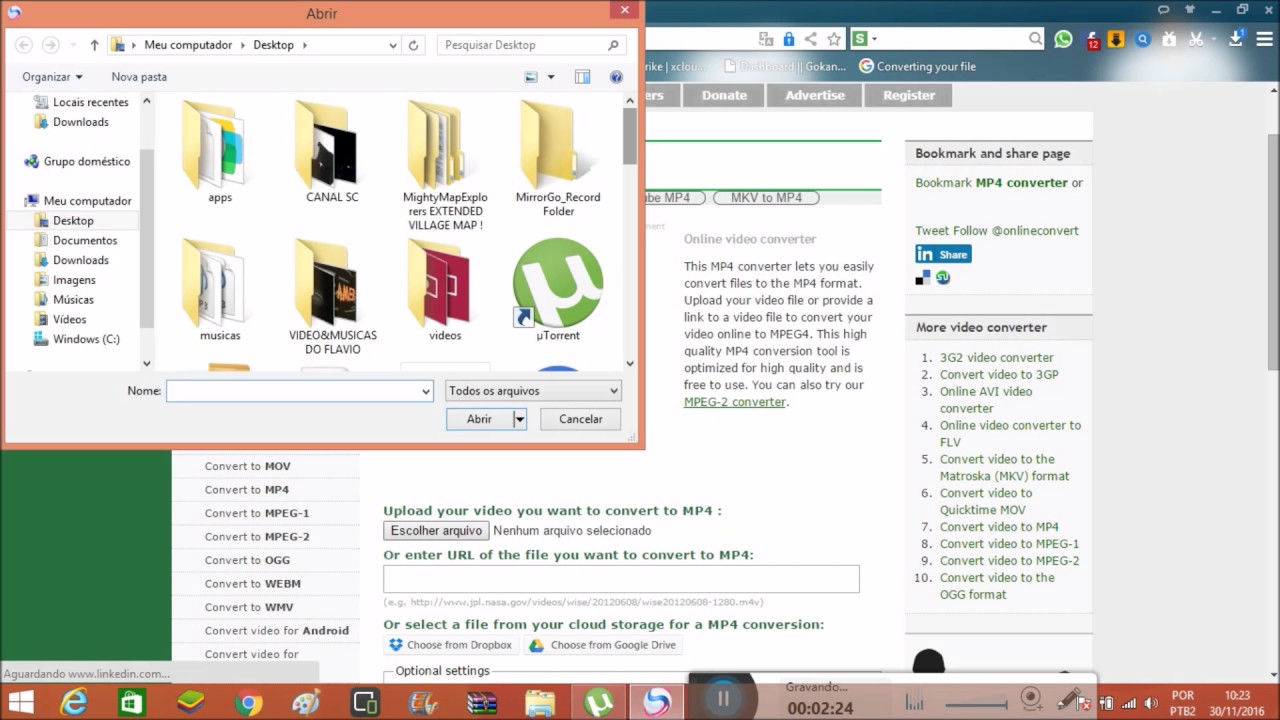Change the view mode icon in the dialog
Screen dimensions: 1280x720
(x=531, y=77)
